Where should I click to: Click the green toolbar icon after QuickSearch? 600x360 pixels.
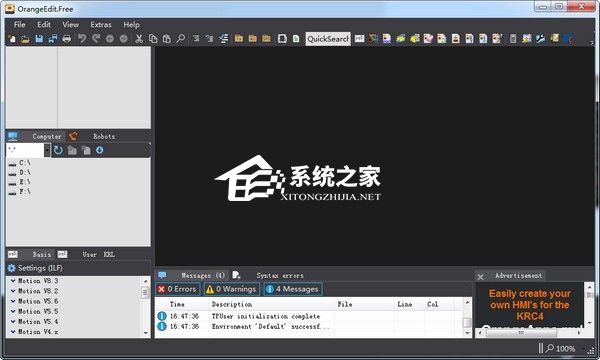click(x=401, y=39)
